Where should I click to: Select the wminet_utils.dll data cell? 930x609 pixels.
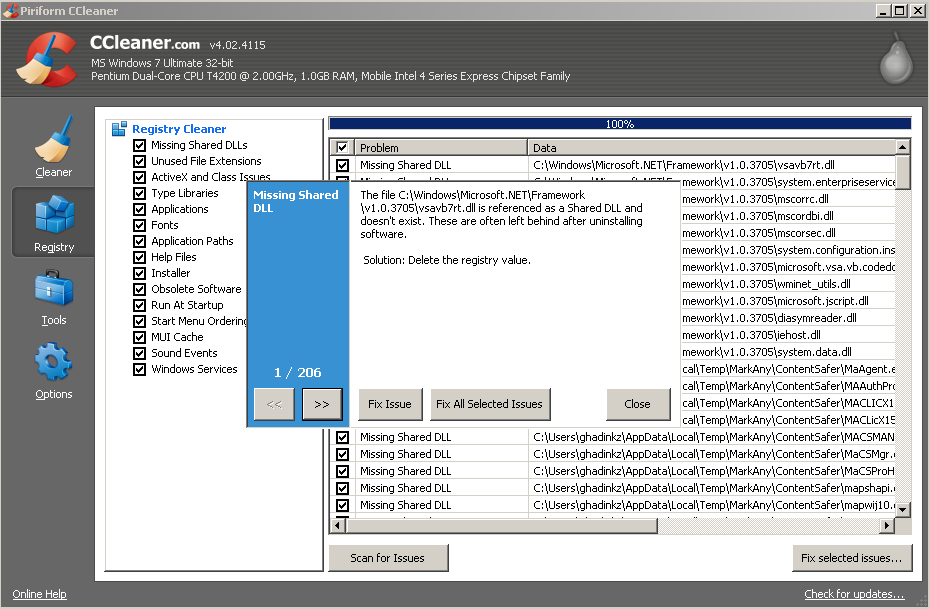pyautogui.click(x=788, y=284)
